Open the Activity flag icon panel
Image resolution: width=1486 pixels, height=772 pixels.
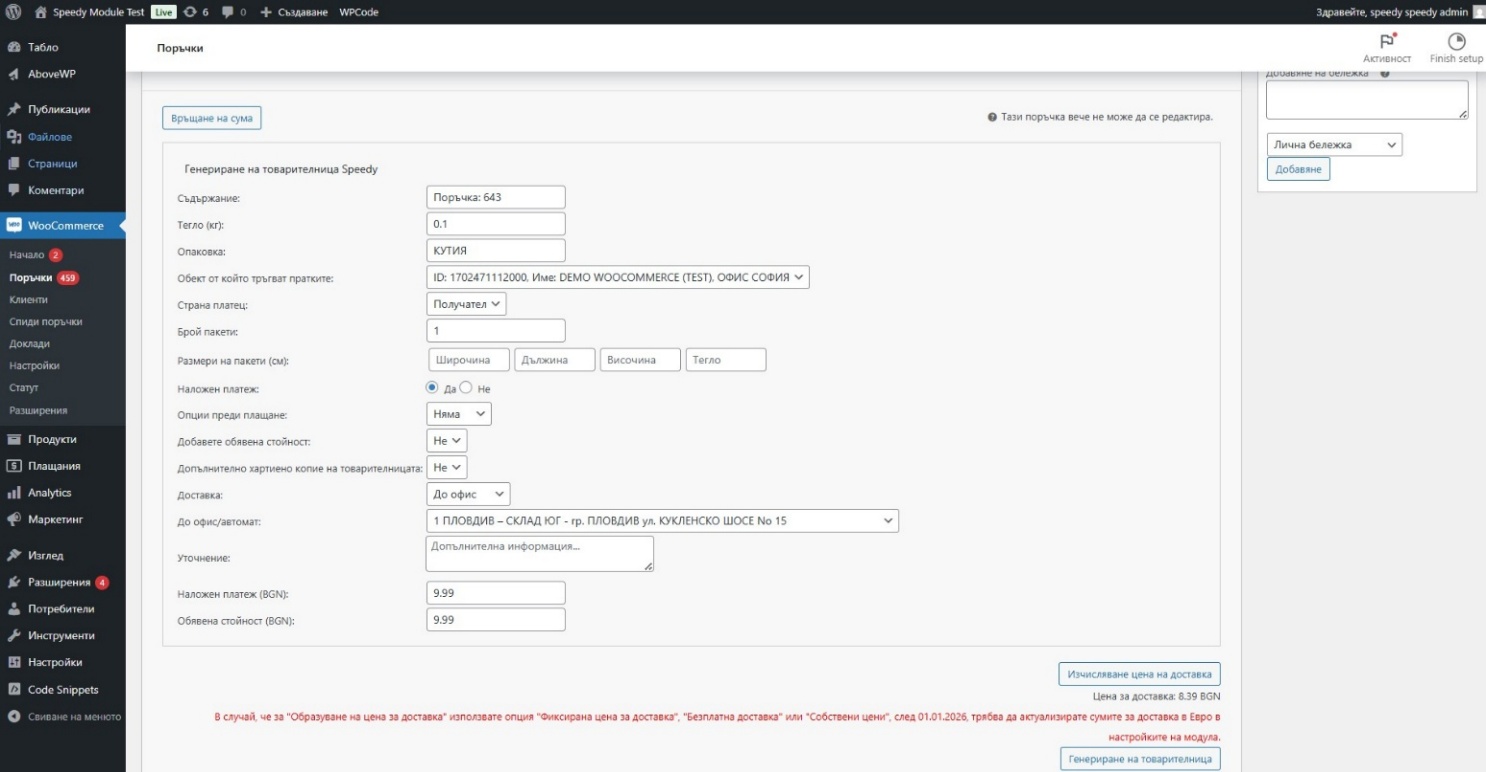(1386, 42)
